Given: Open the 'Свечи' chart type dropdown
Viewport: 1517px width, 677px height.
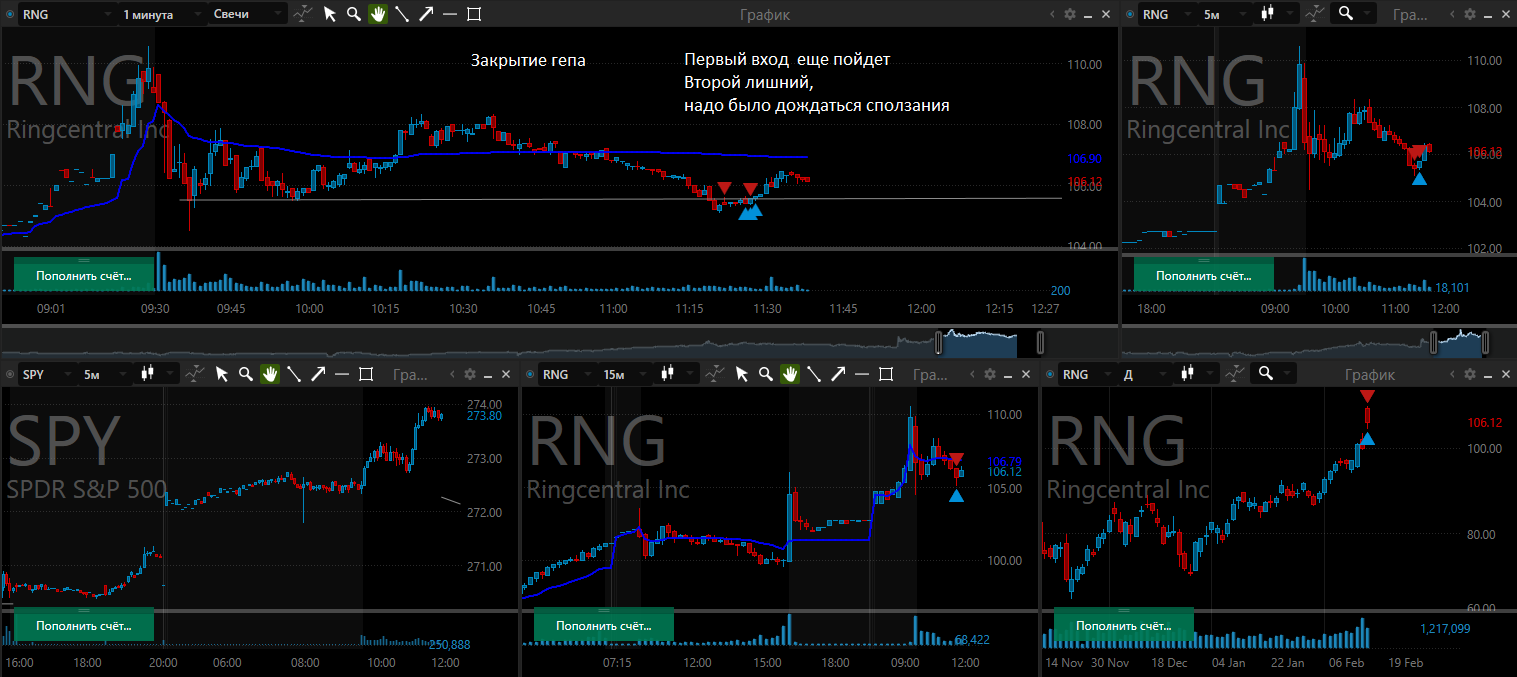Looking at the screenshot, I should point(248,14).
